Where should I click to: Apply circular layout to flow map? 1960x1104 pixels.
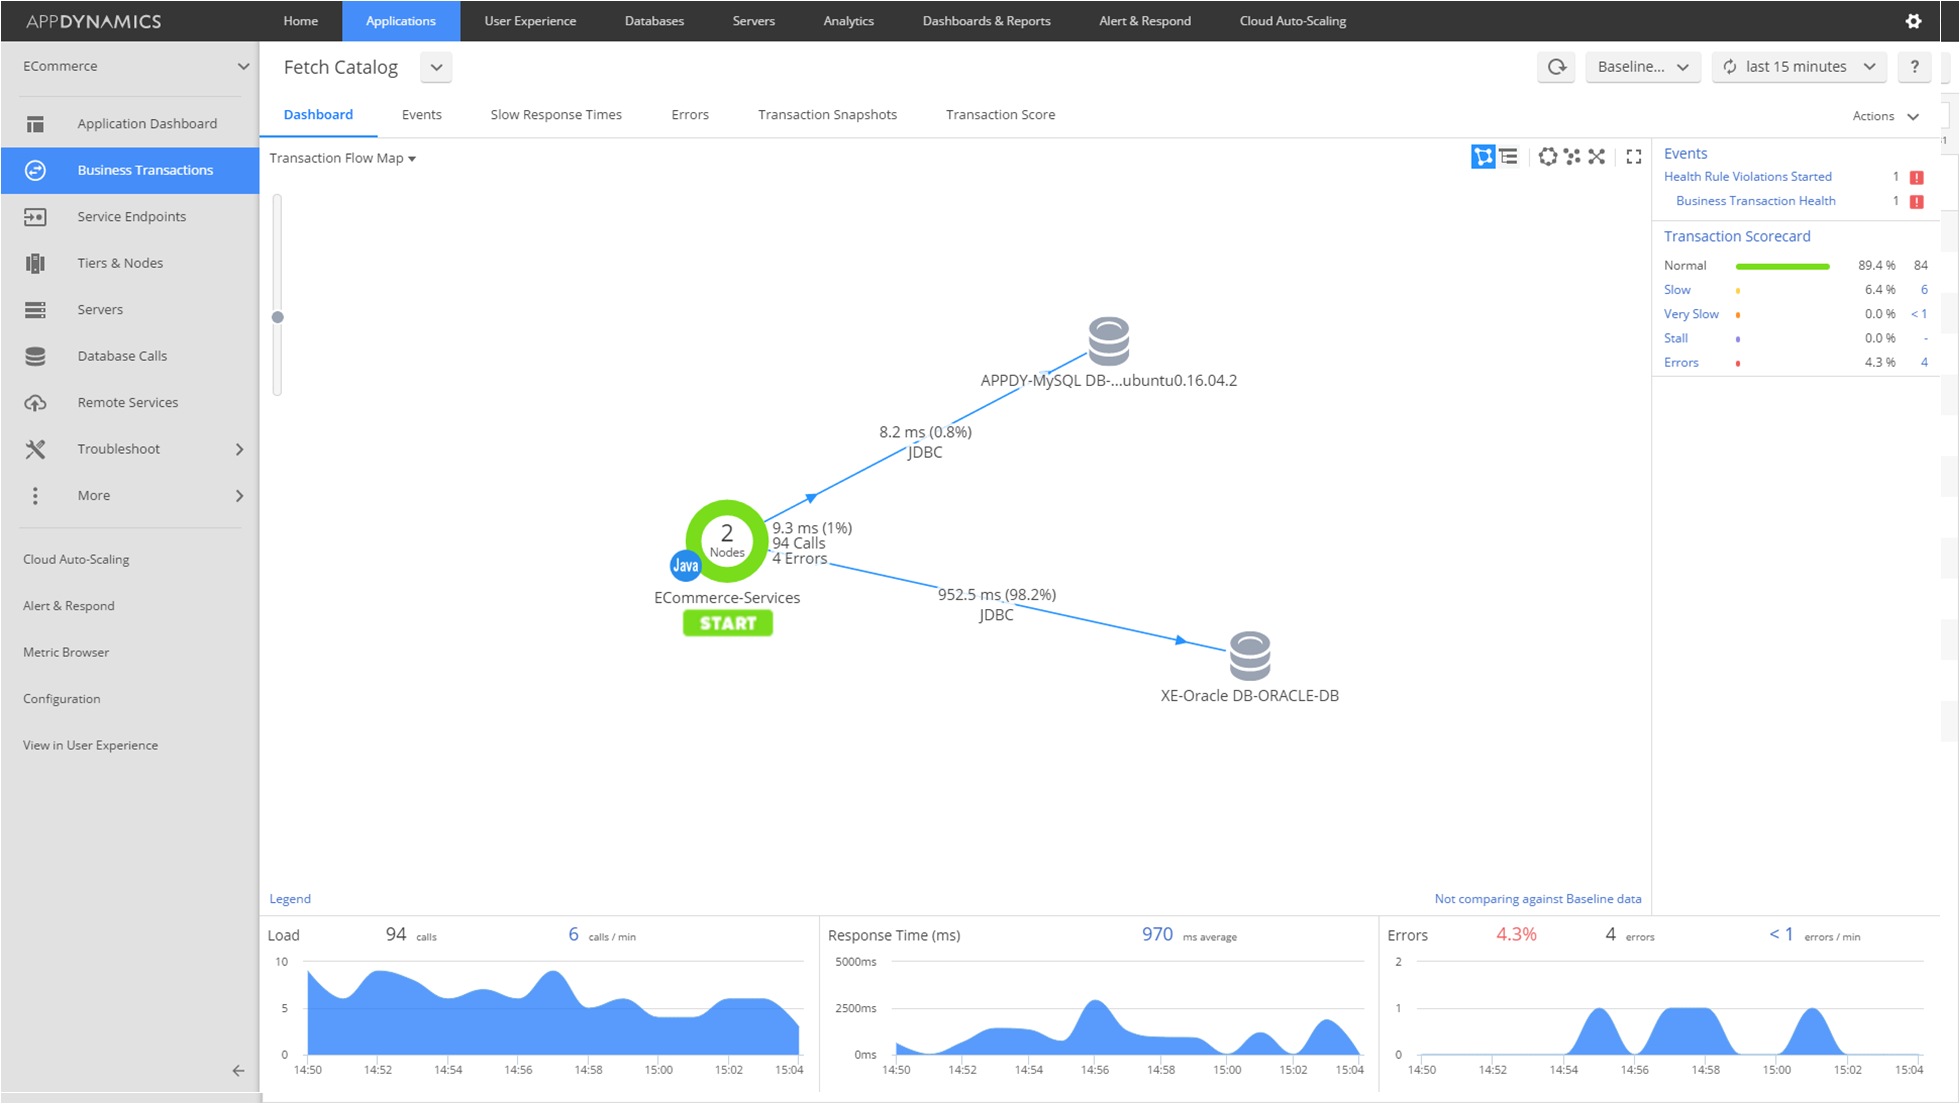pos(1547,157)
